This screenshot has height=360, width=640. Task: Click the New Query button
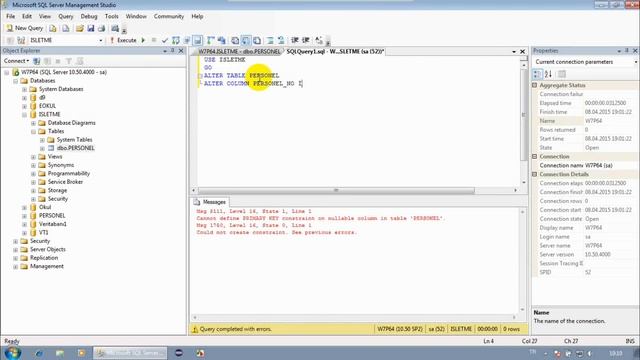(24, 28)
